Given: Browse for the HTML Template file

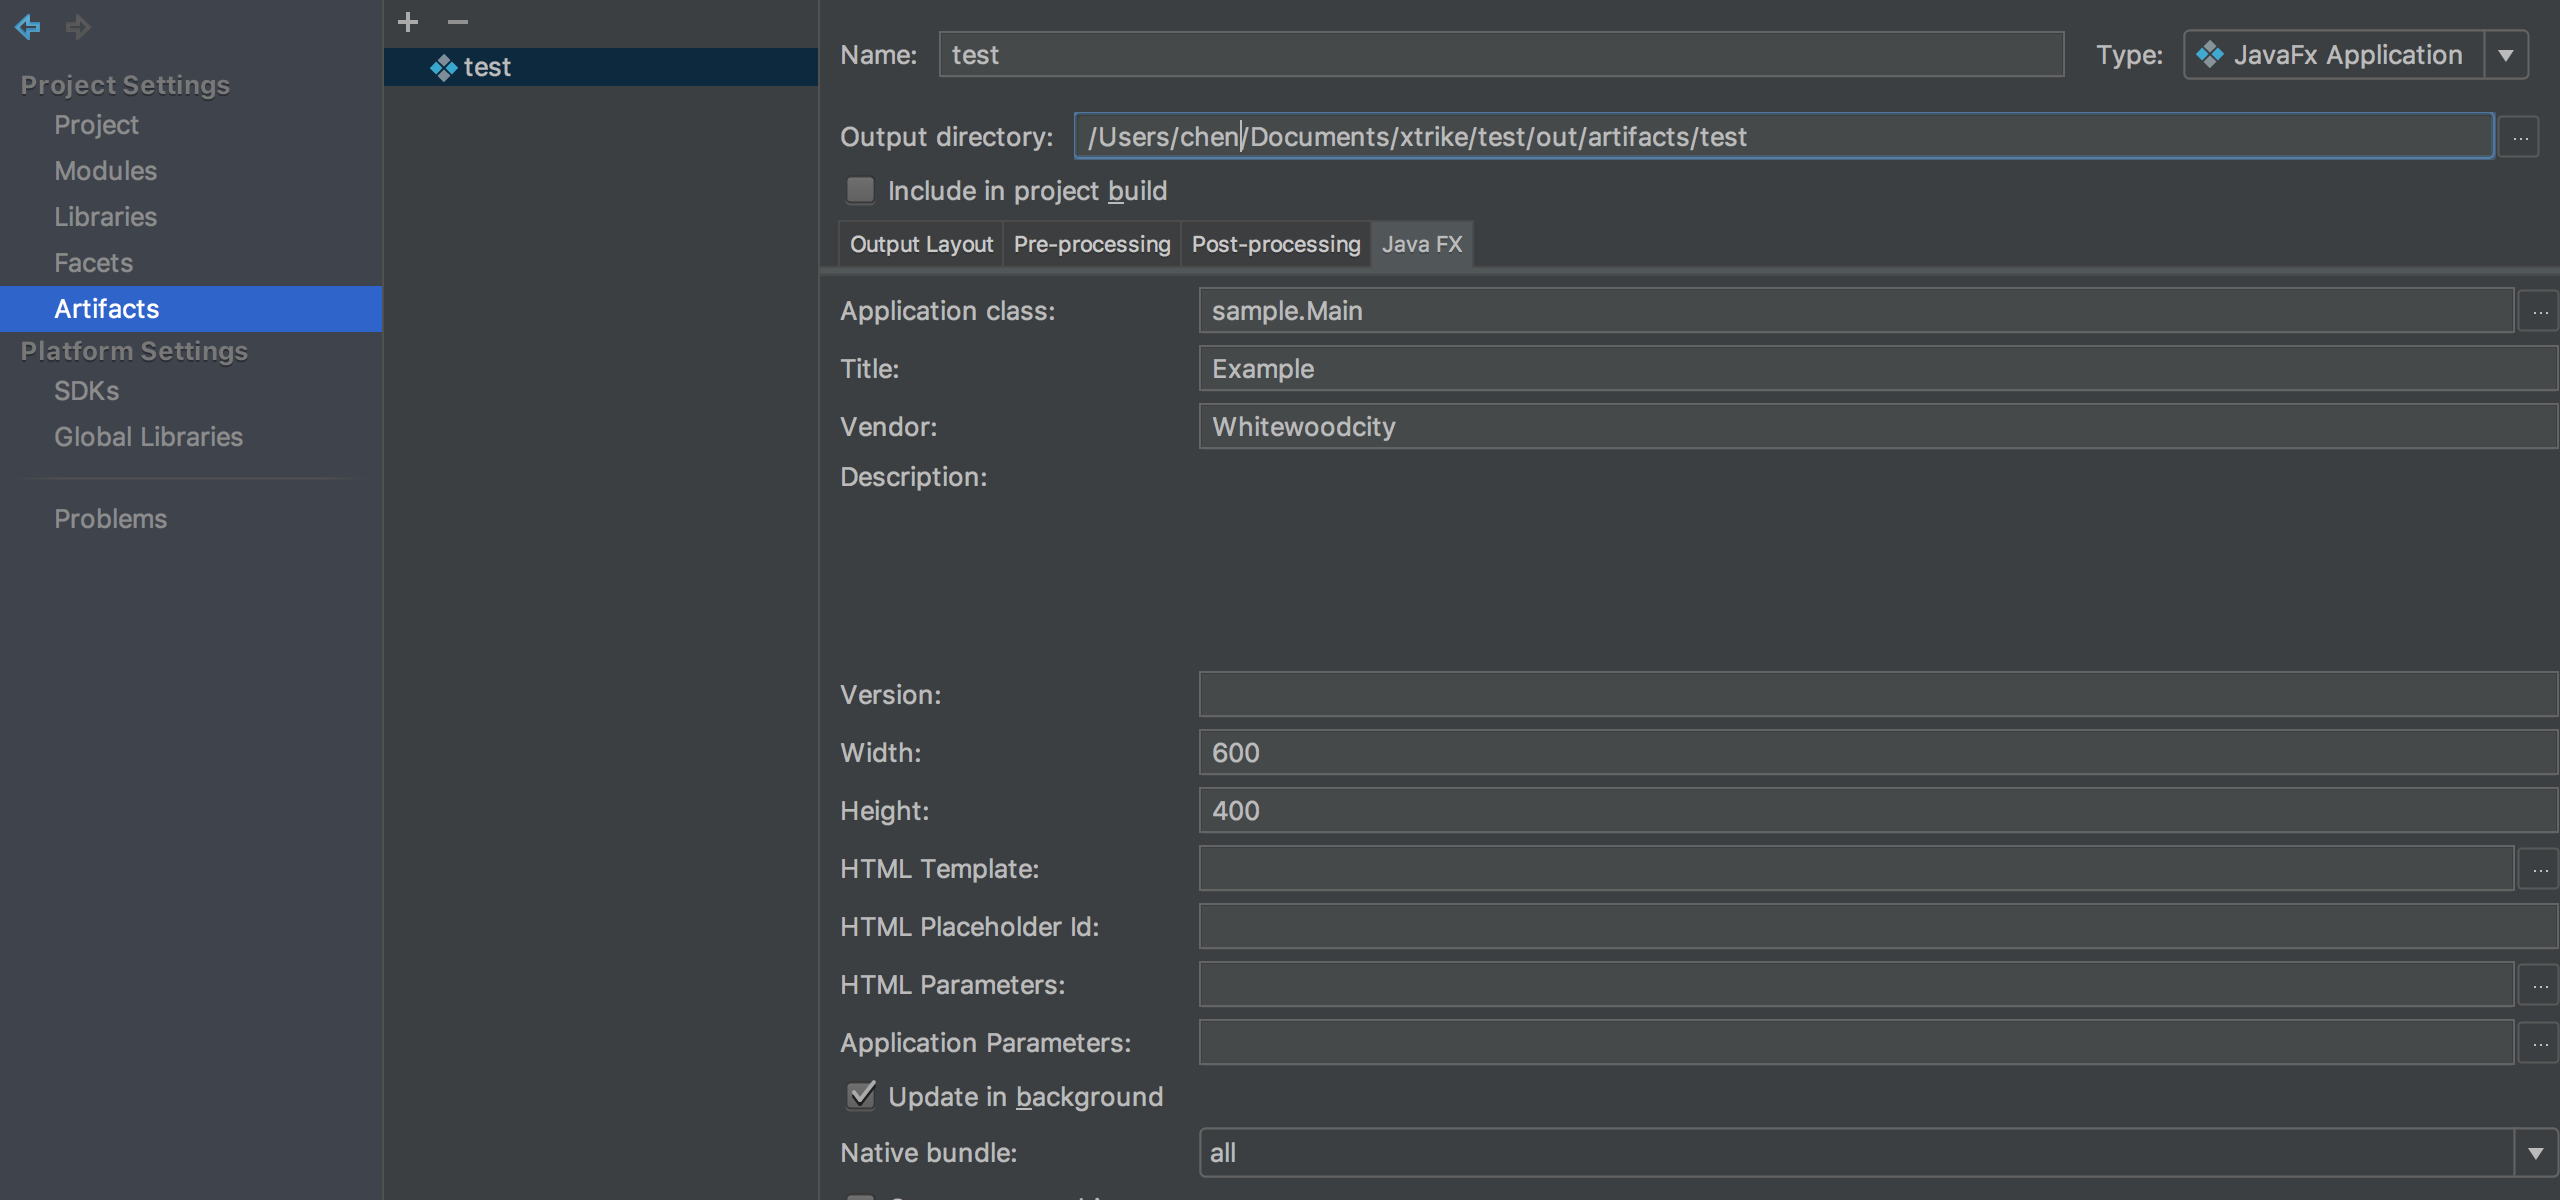Looking at the screenshot, I should pos(2539,869).
